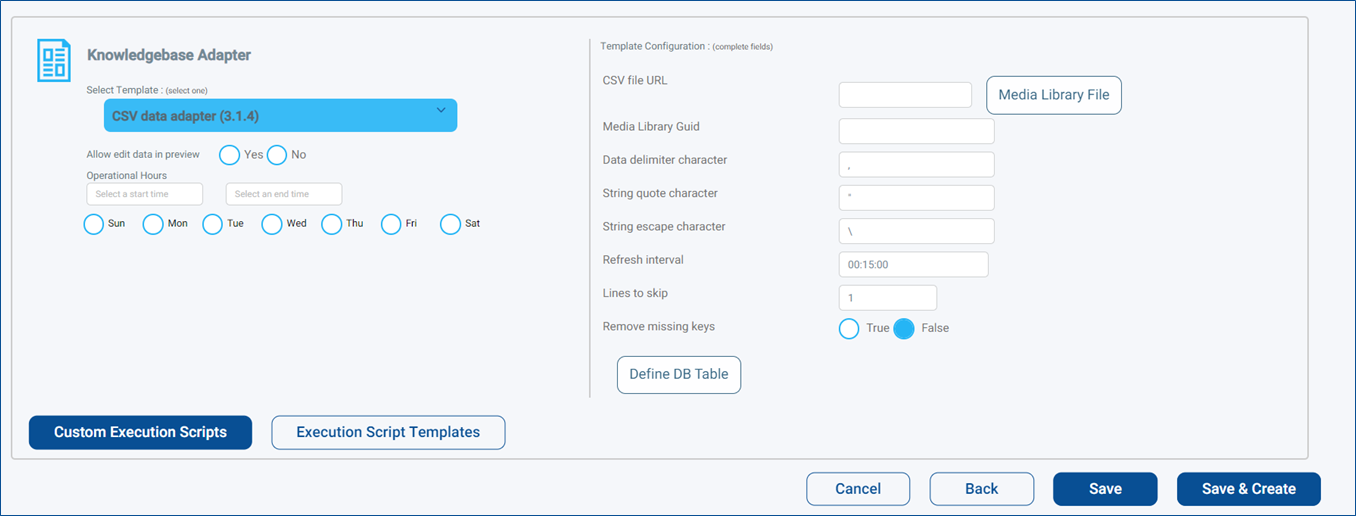Image resolution: width=1356 pixels, height=516 pixels.
Task: Enable the Sat operational day
Action: (451, 224)
